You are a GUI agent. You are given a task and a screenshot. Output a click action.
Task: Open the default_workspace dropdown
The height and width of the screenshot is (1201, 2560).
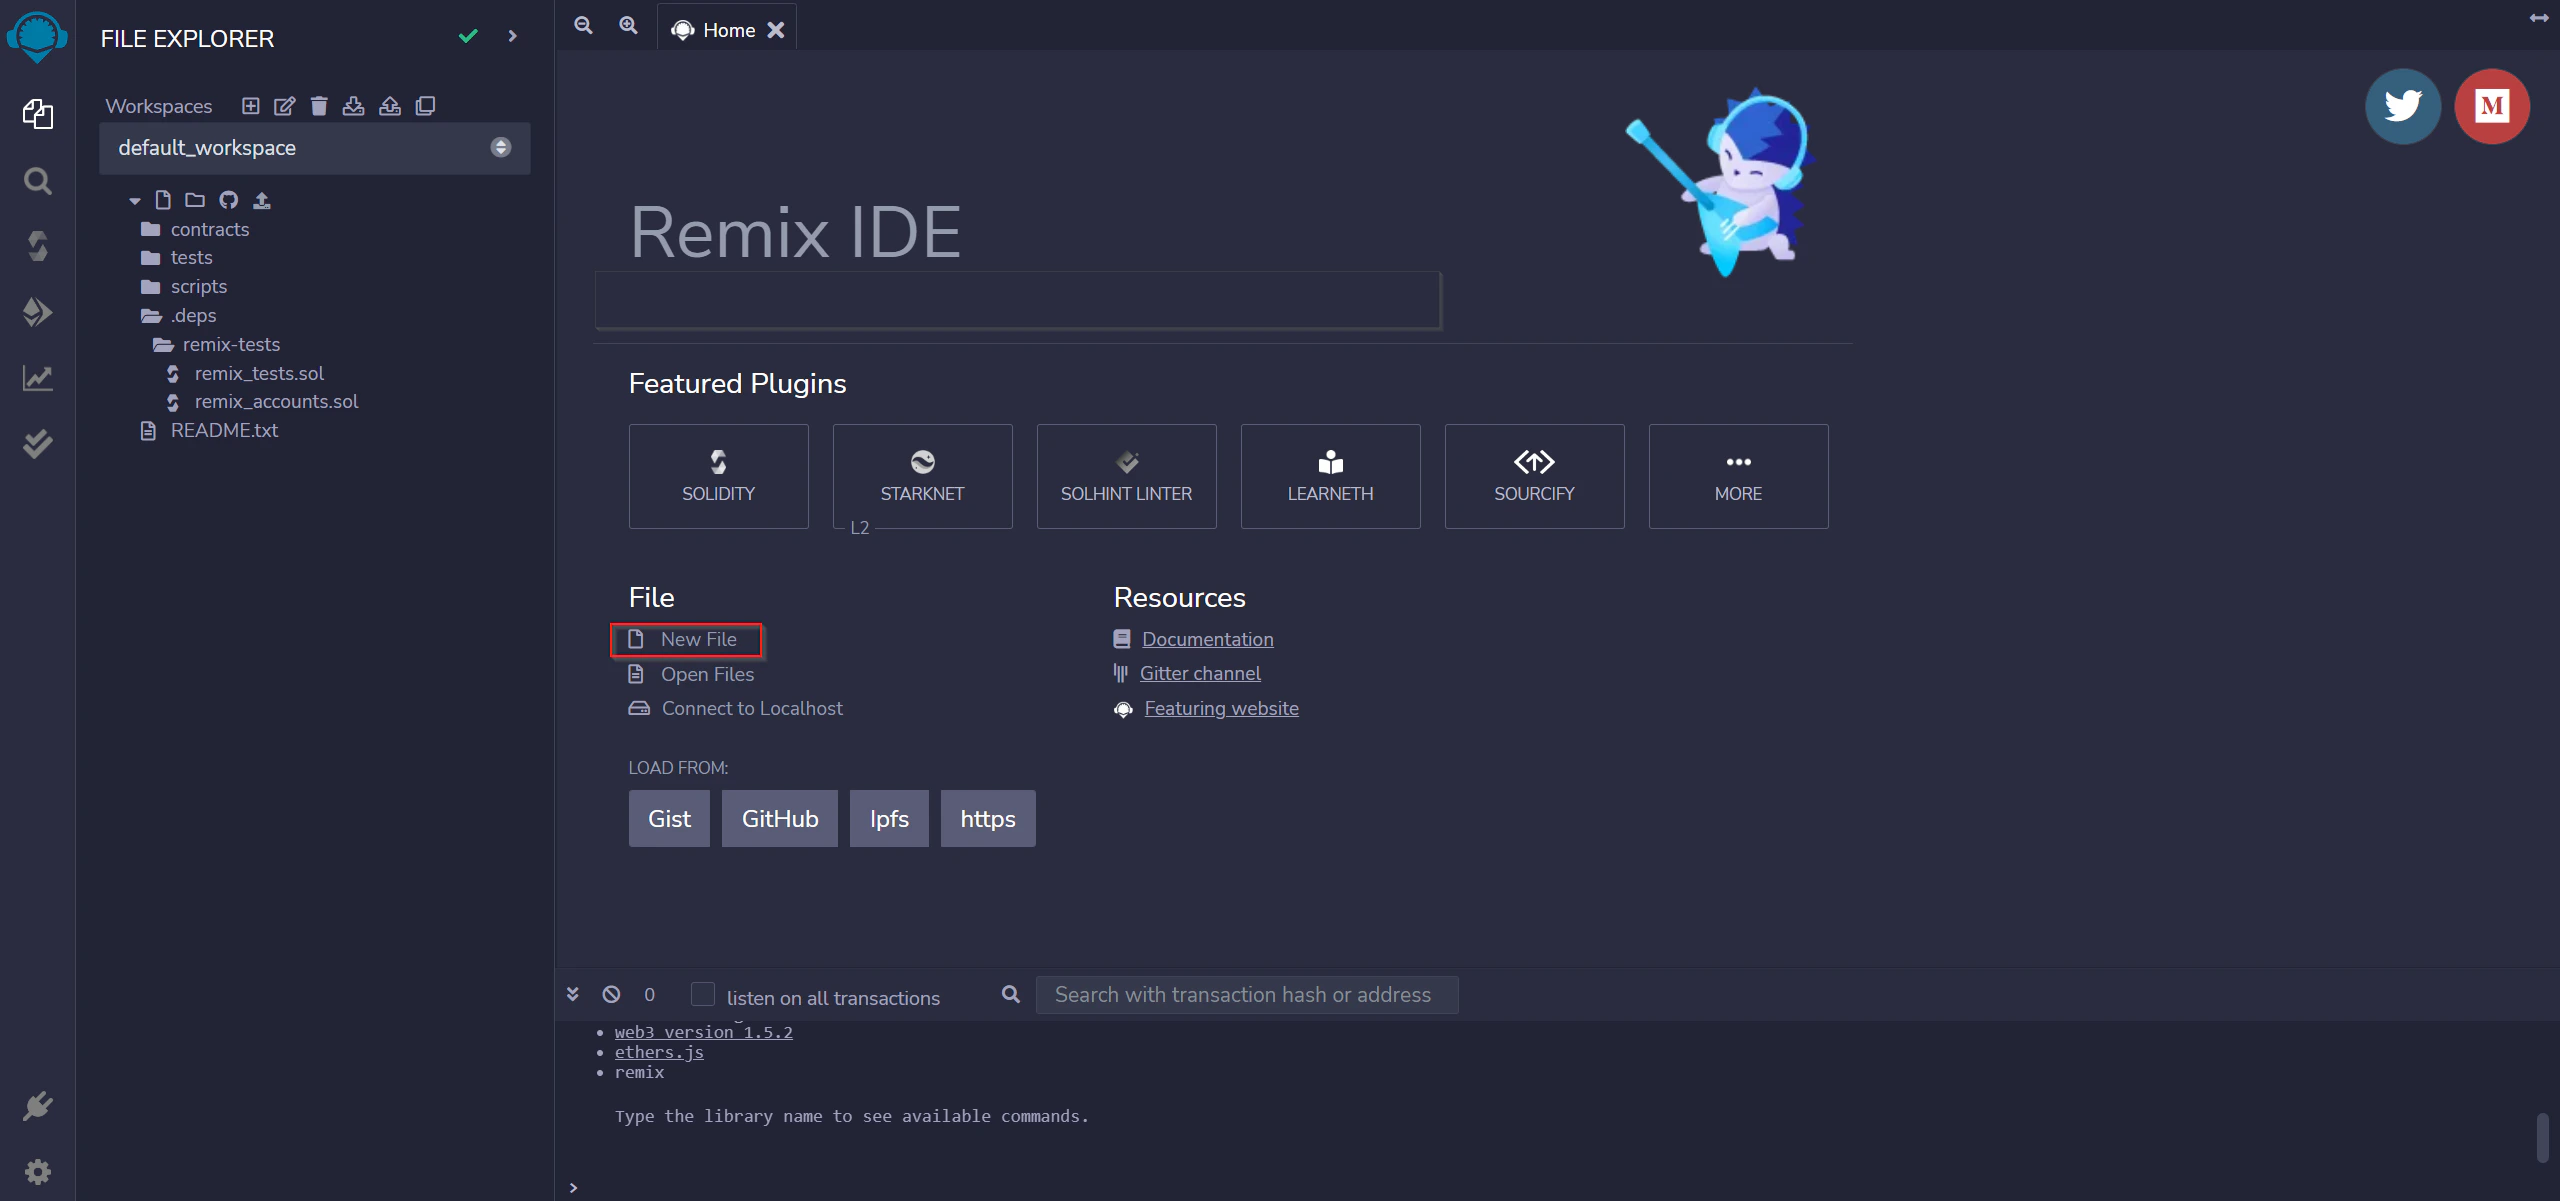point(314,148)
